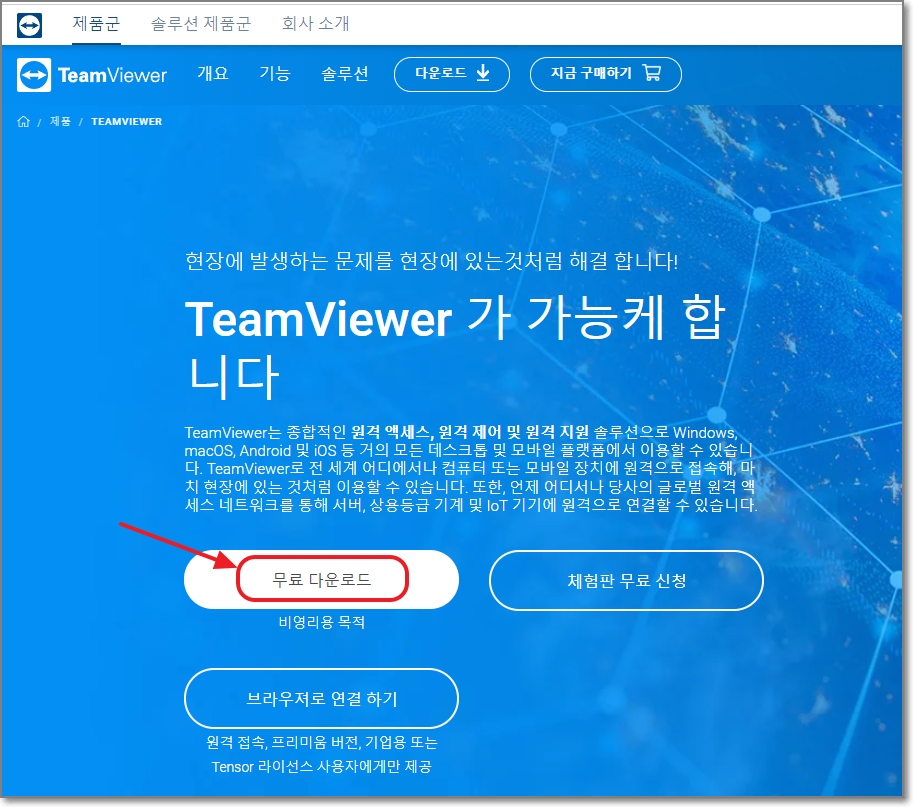Click the small TeamViewer icon in the top bar
Viewport: 913px width, 807px height.
coord(29,25)
